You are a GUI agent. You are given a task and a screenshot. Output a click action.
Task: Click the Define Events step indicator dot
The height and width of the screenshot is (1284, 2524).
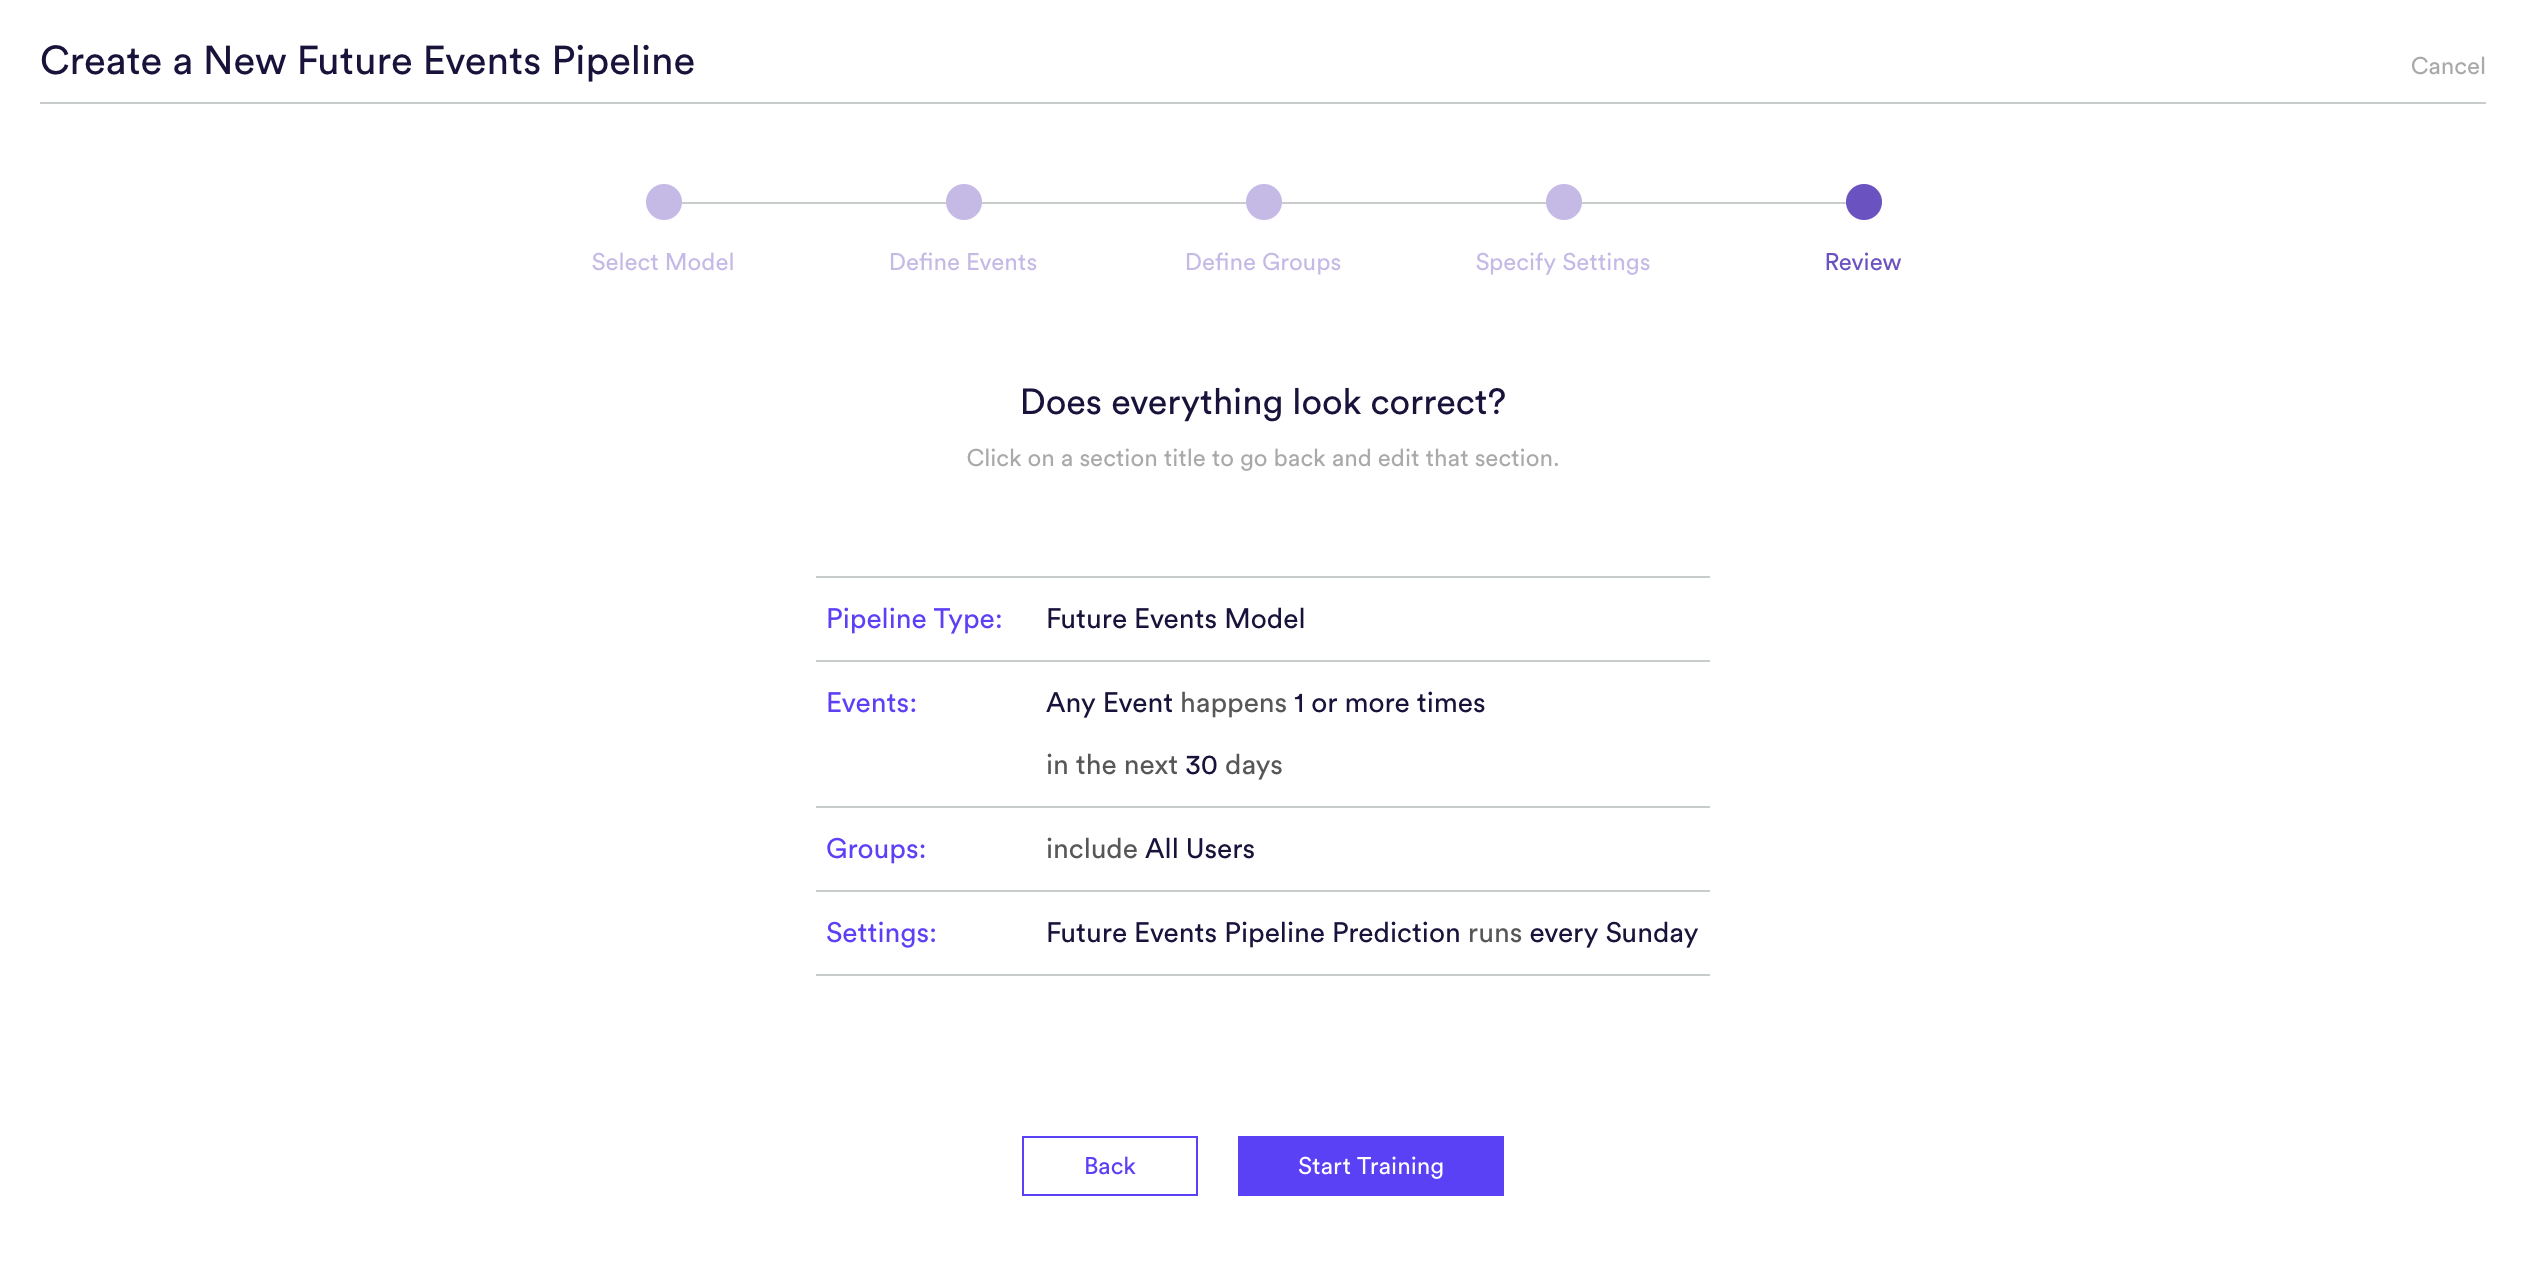[x=963, y=201]
